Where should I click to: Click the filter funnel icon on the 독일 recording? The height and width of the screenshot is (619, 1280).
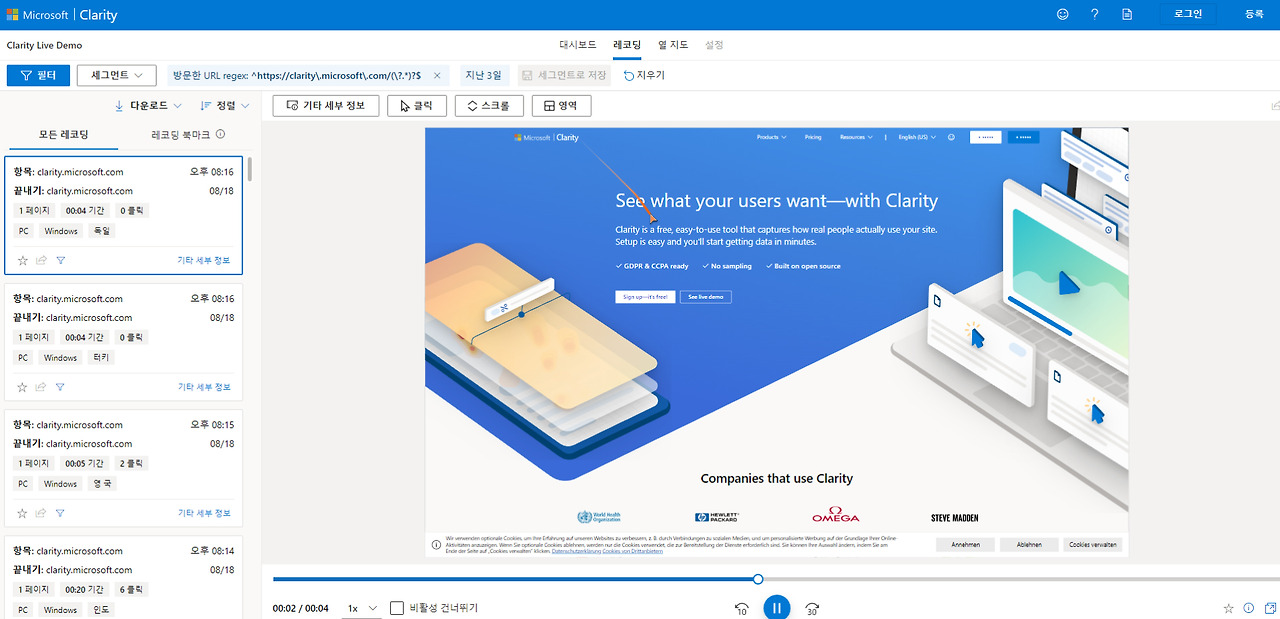coord(60,260)
